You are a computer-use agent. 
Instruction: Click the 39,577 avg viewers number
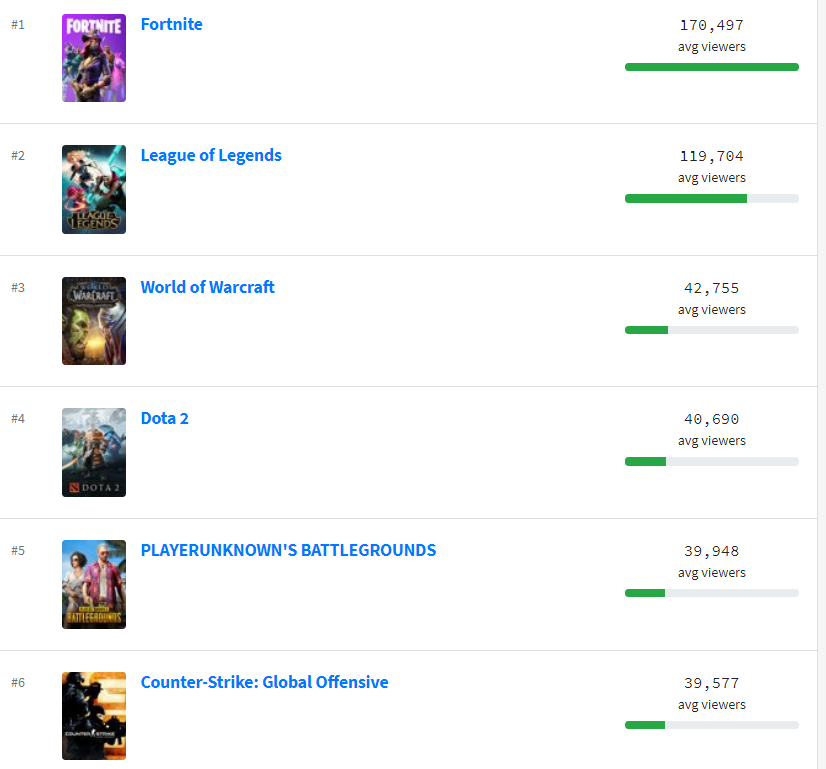pos(711,683)
